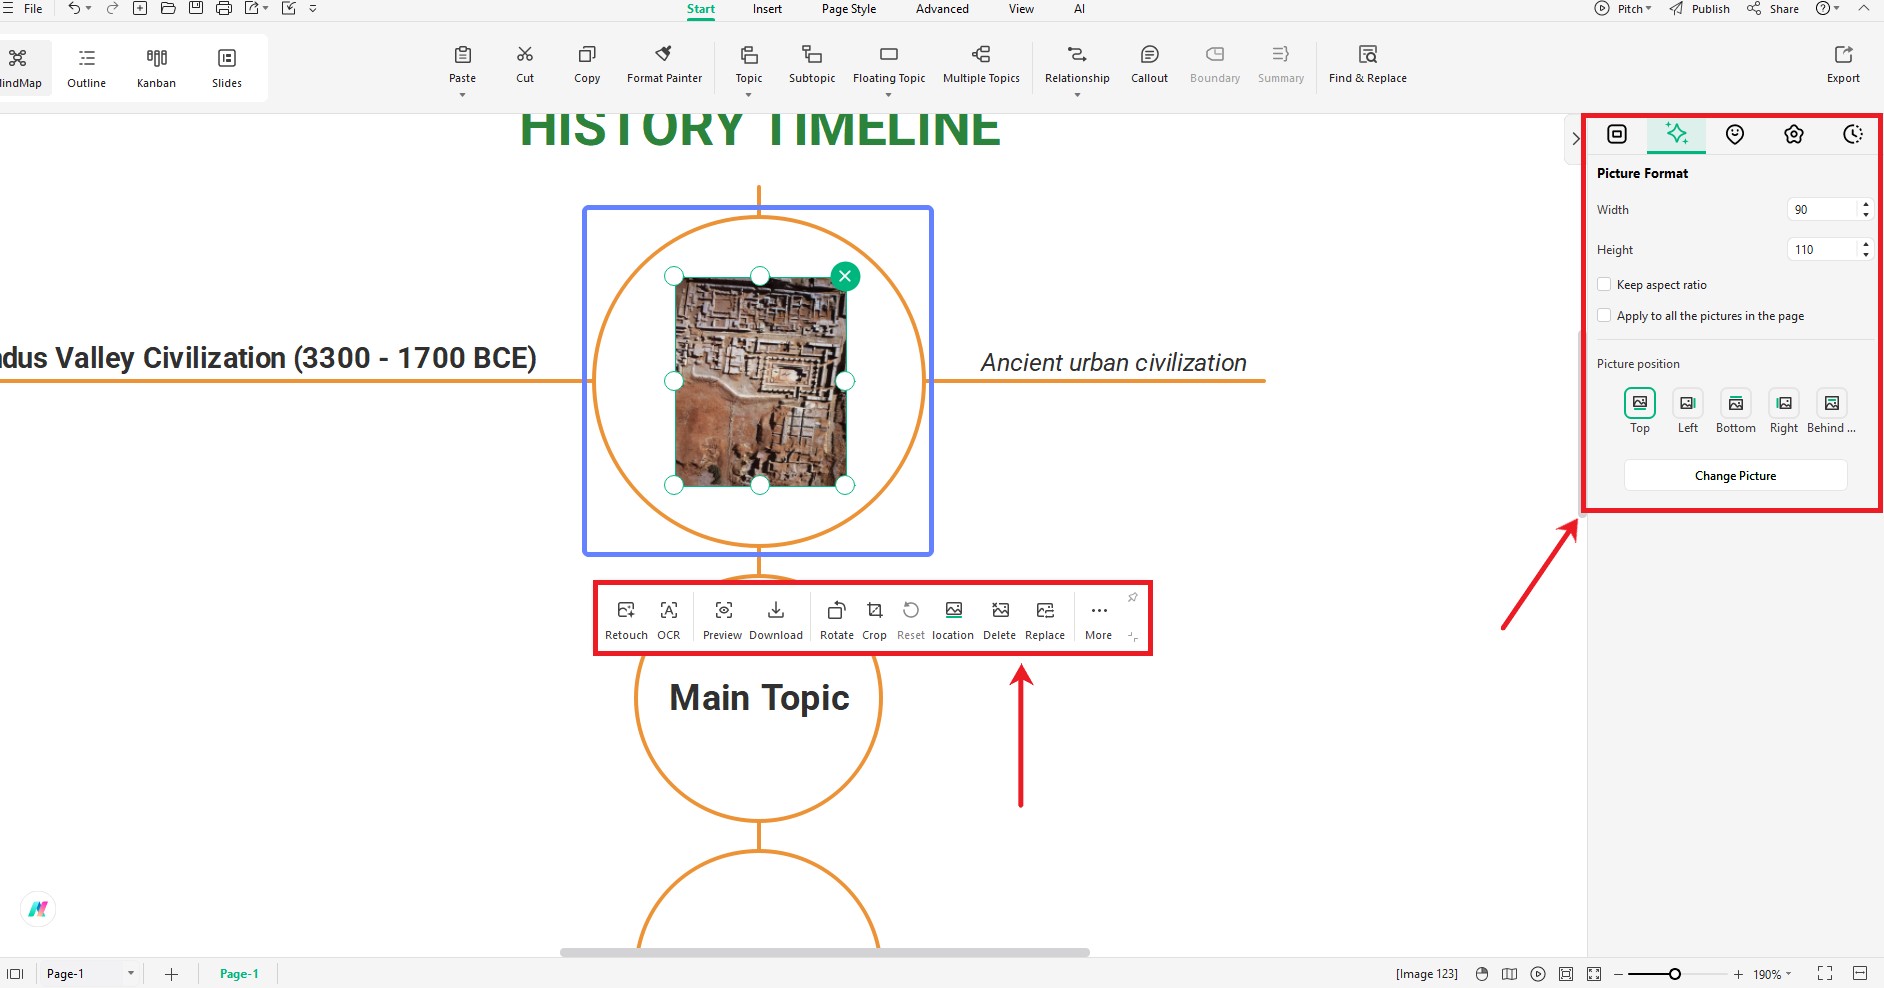Open the AI tab
This screenshot has height=988, width=1884.
pos(1079,9)
